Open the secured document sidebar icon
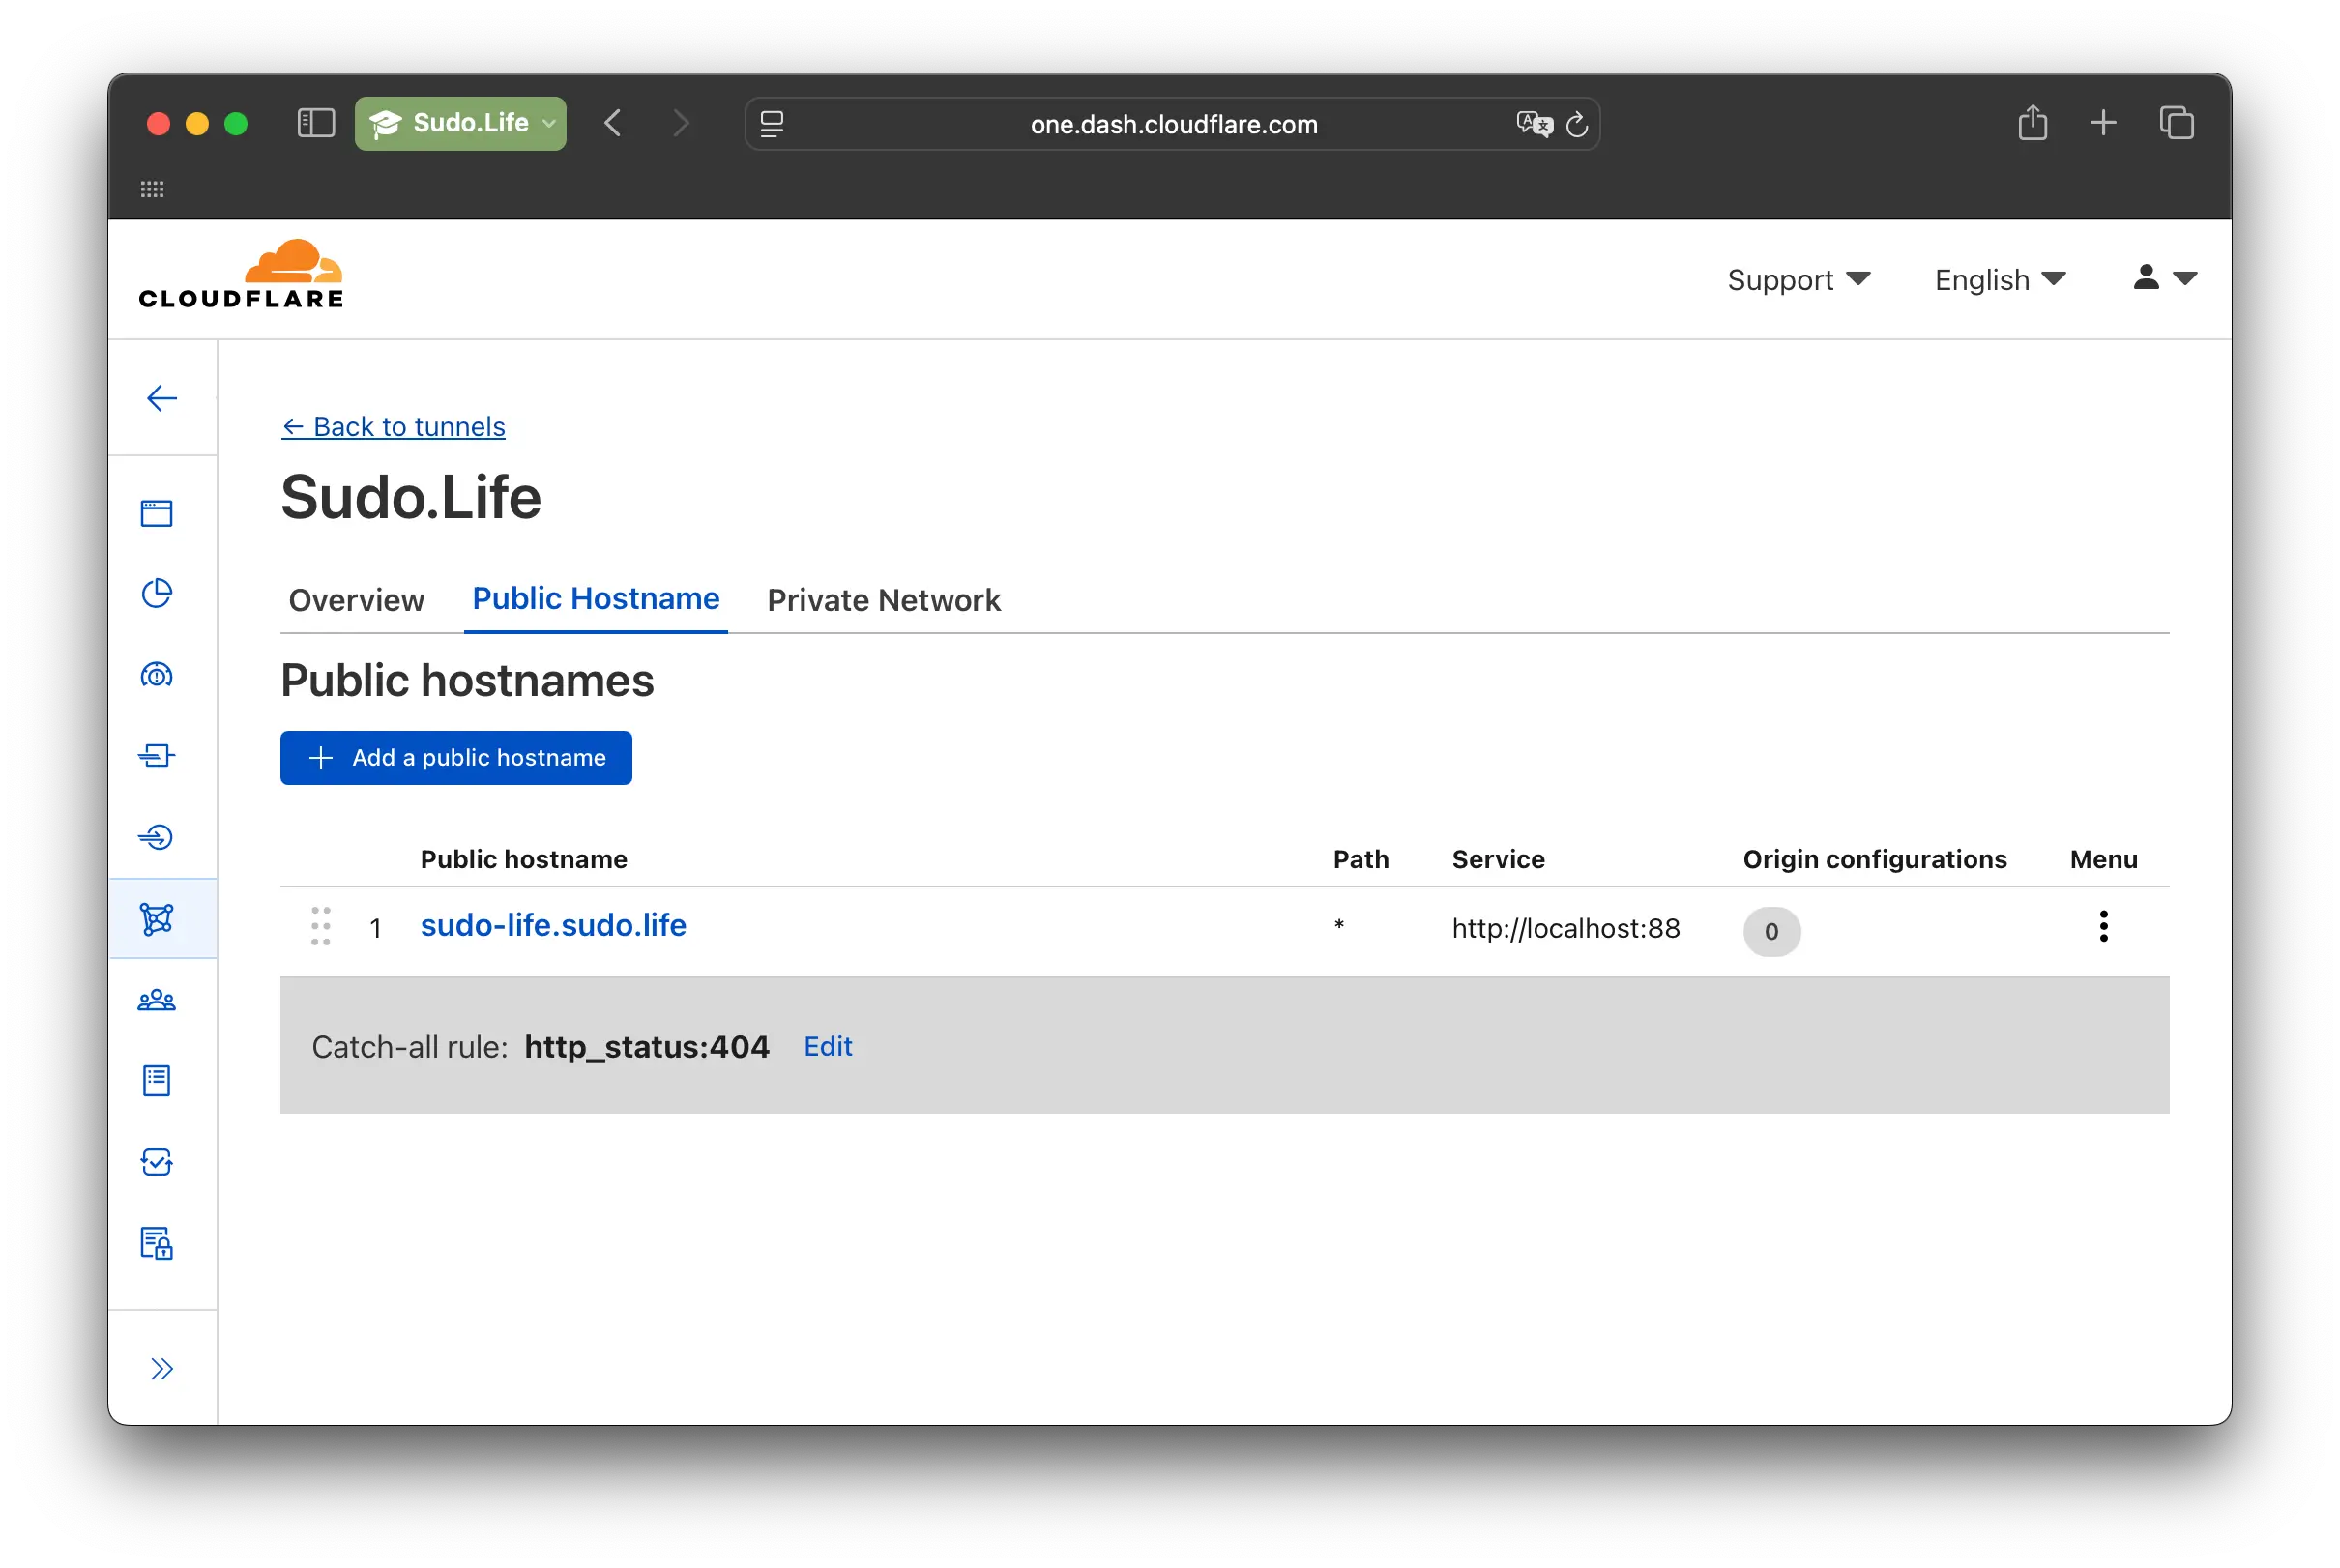Screen dimensions: 2340x1568 [157, 1244]
